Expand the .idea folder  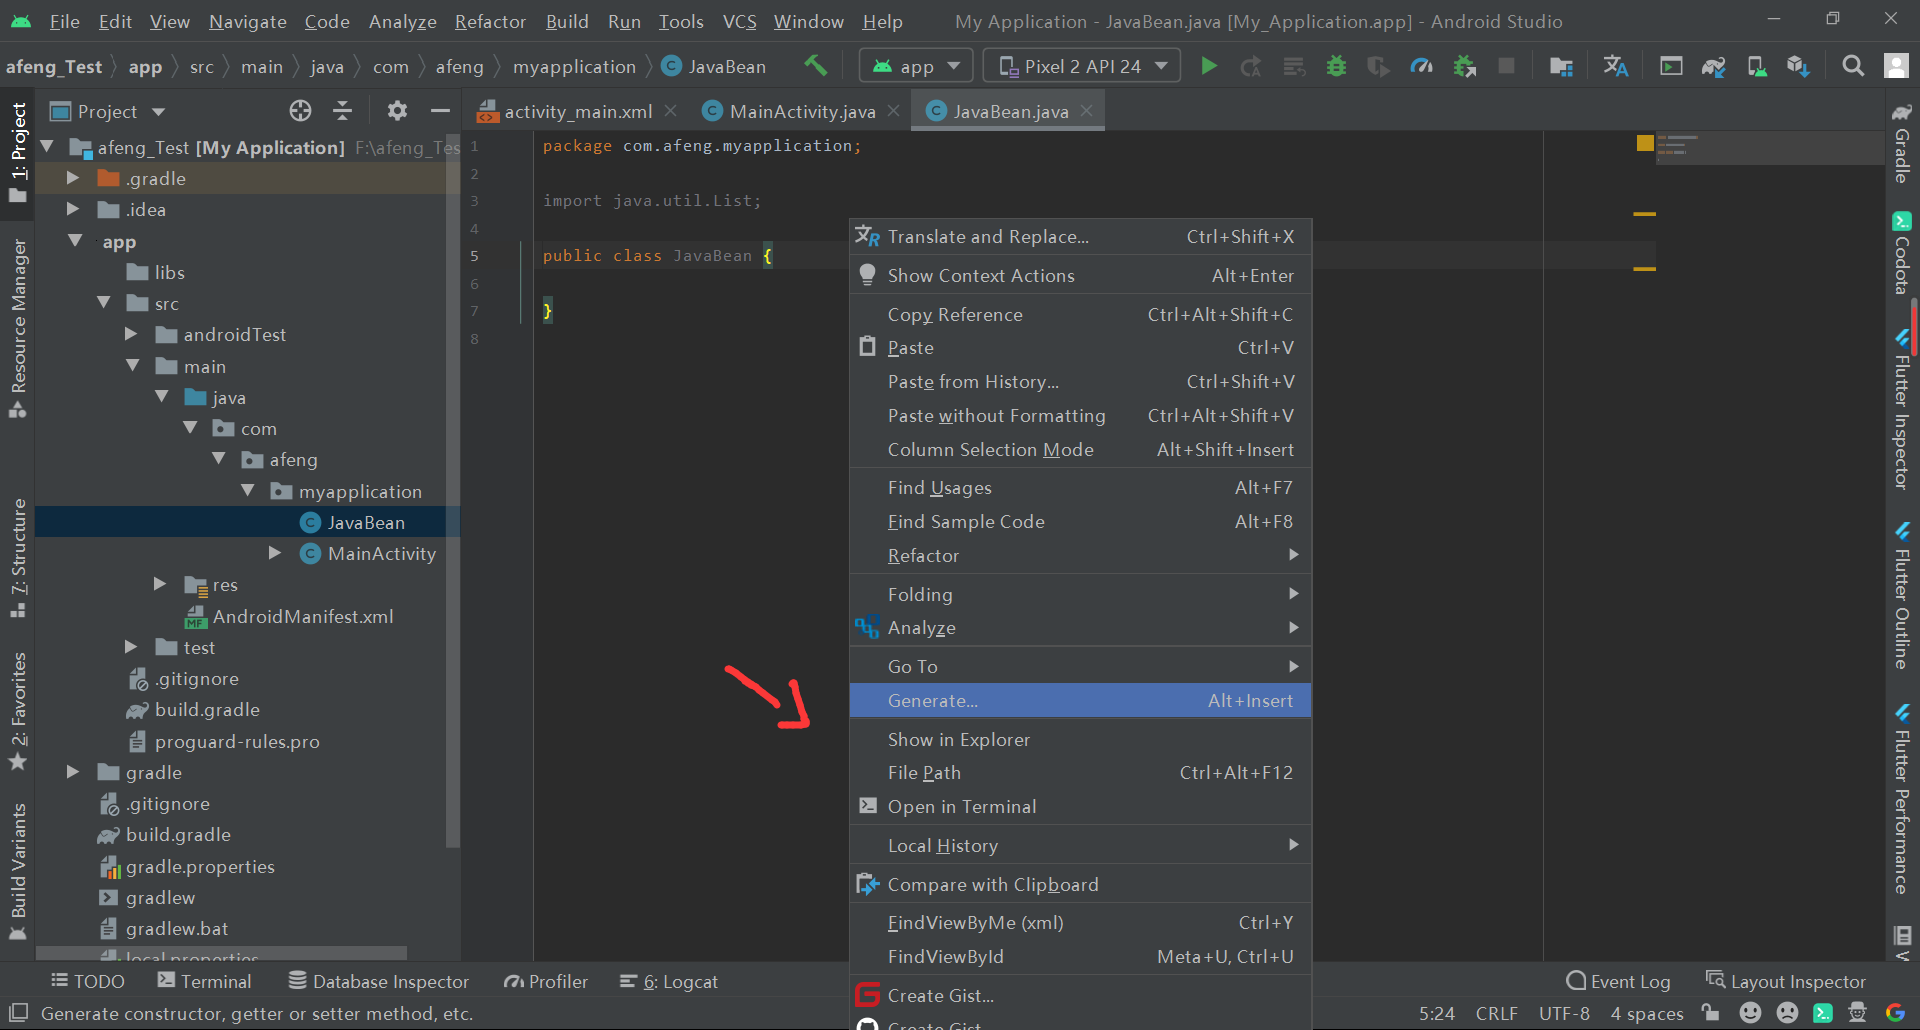tap(72, 209)
